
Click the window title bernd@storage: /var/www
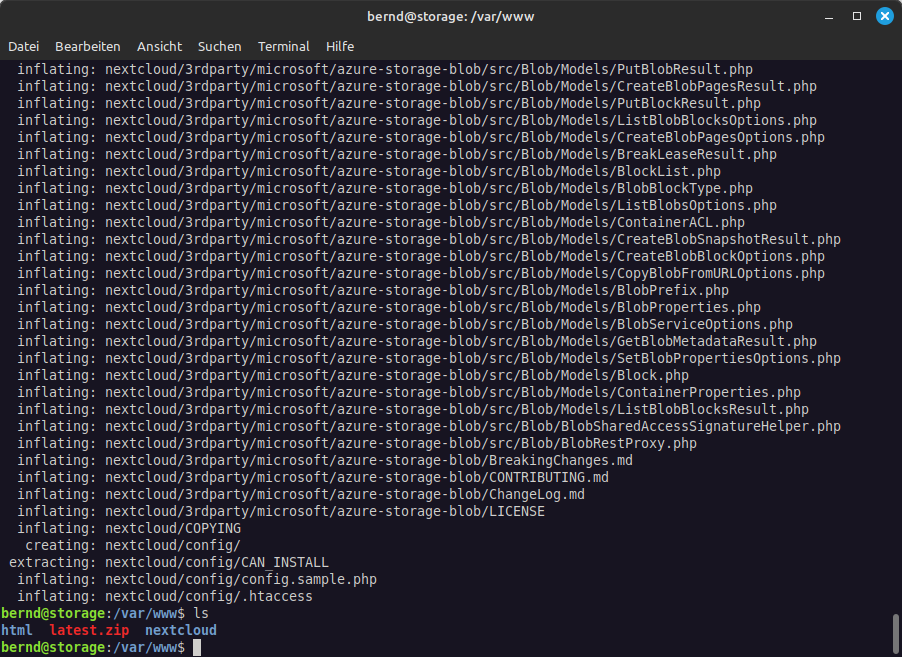(x=451, y=17)
